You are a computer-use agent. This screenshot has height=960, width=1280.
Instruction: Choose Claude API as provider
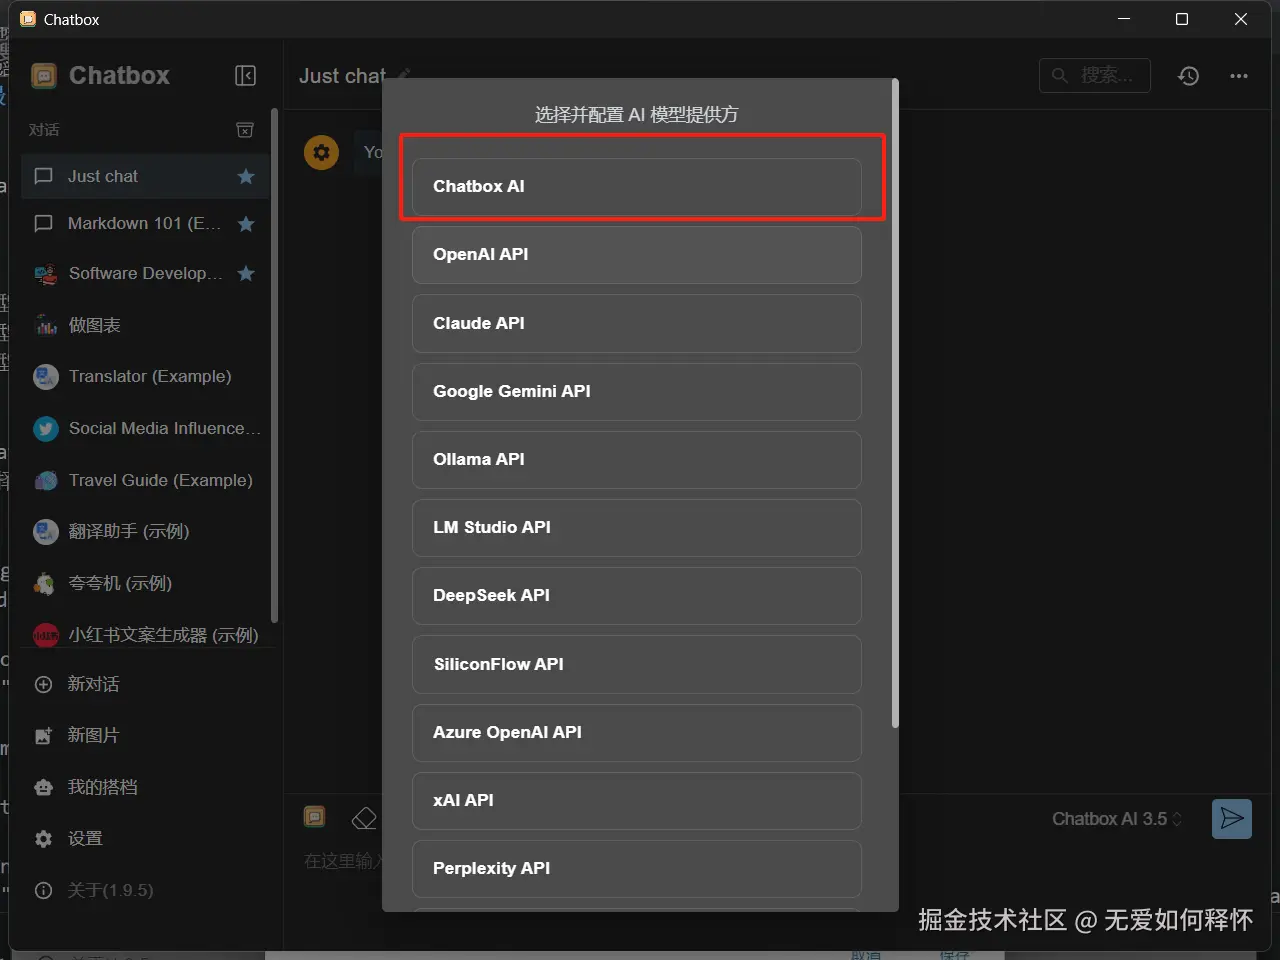pos(637,323)
